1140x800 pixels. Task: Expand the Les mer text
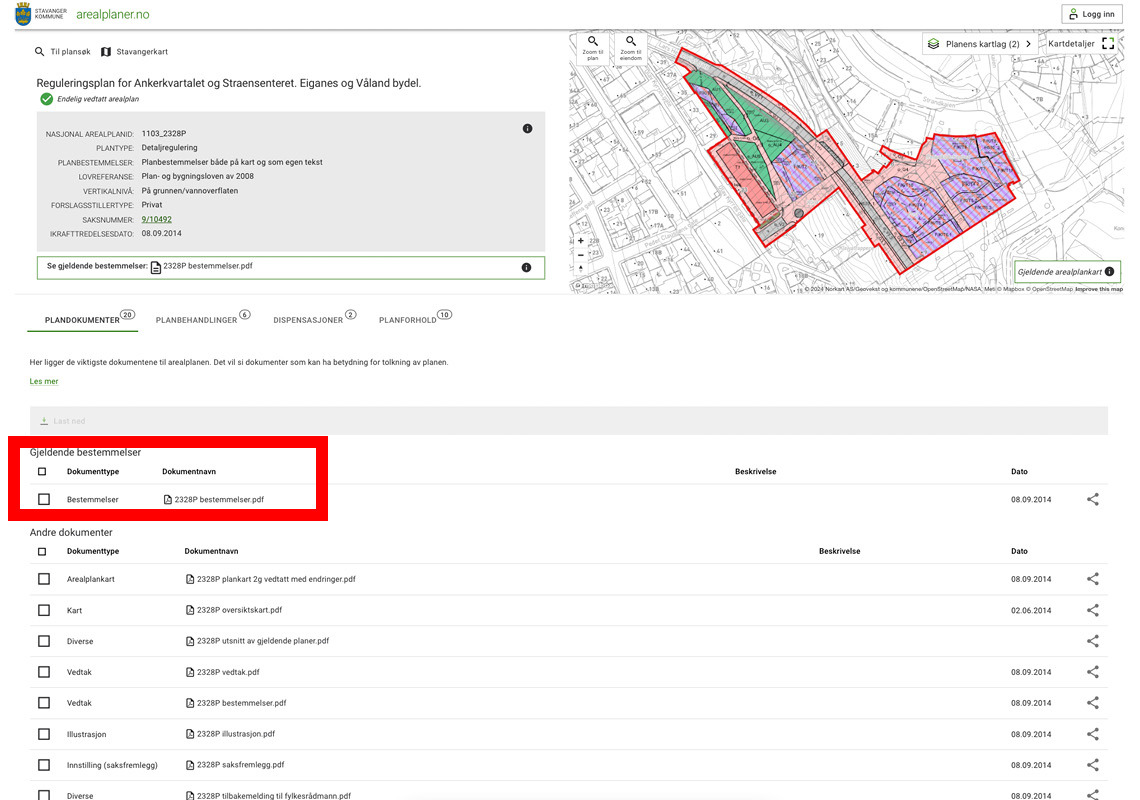coord(44,381)
